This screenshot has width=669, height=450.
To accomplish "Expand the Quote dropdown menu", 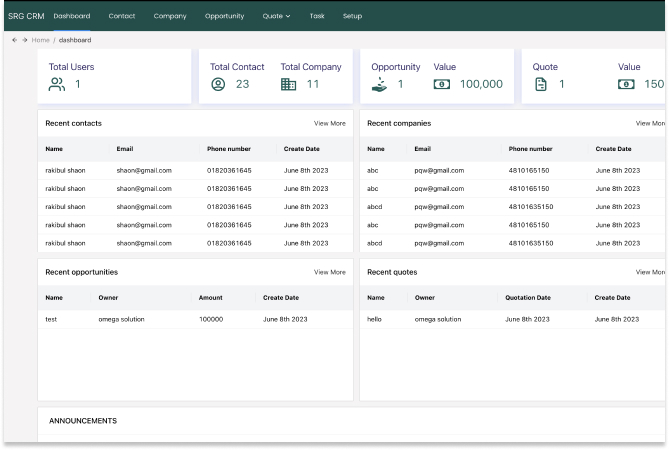I will tap(276, 16).
